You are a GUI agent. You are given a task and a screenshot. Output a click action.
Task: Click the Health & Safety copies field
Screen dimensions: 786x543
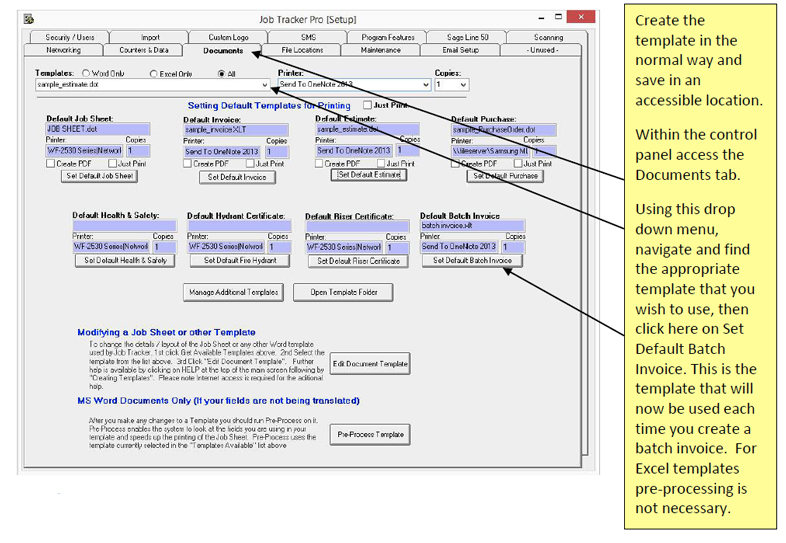click(165, 247)
